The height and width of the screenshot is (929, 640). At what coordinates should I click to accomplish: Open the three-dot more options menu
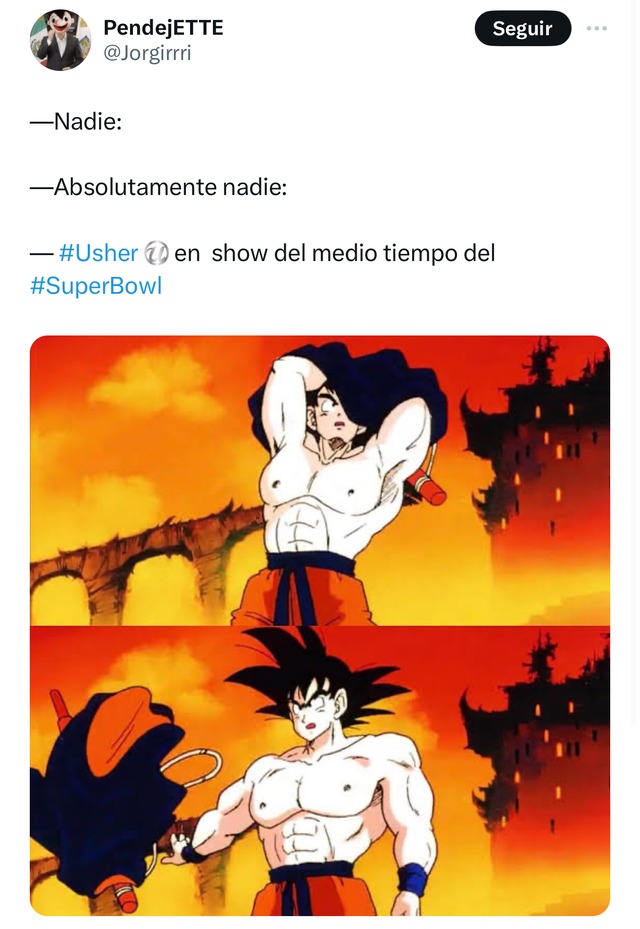pyautogui.click(x=597, y=28)
